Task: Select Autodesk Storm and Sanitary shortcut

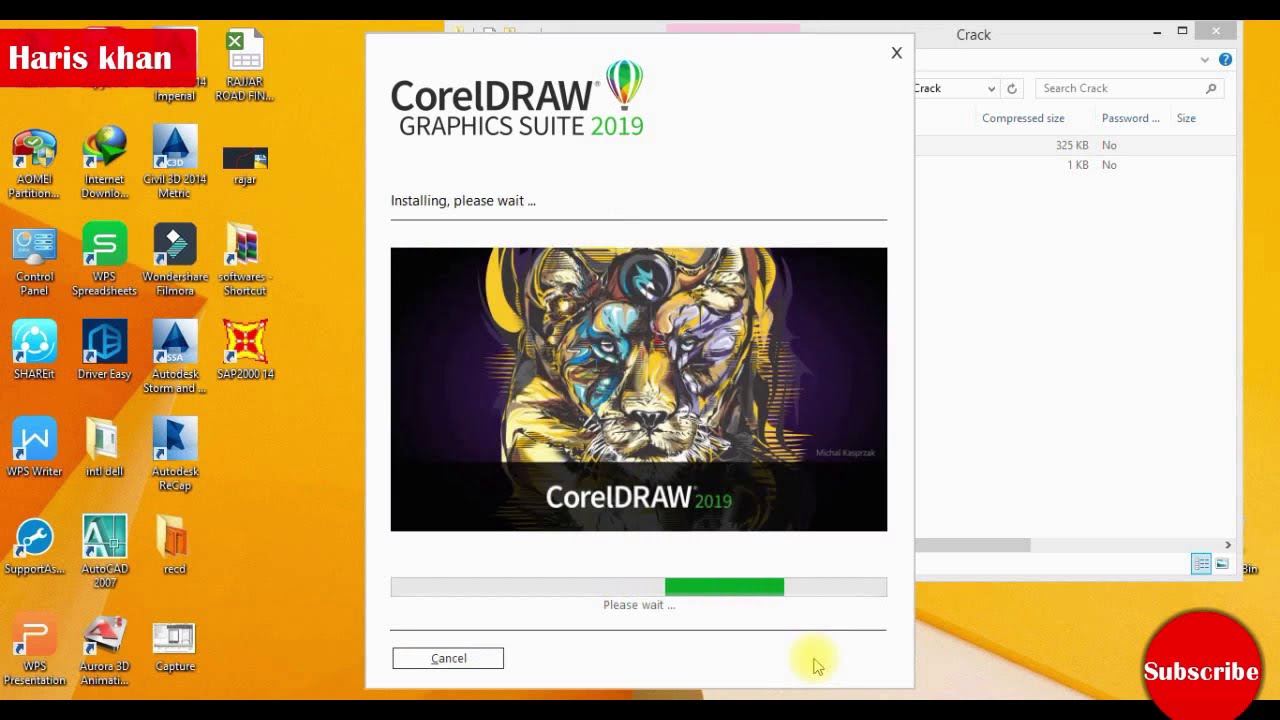Action: (x=175, y=357)
